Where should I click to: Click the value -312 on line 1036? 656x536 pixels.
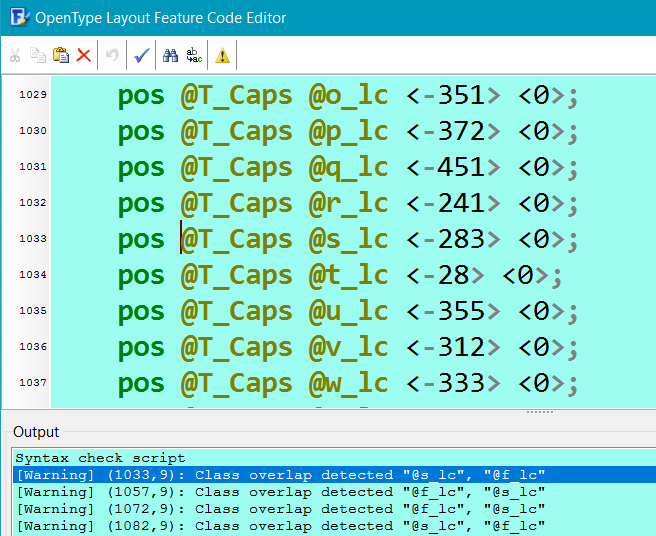[x=454, y=348]
